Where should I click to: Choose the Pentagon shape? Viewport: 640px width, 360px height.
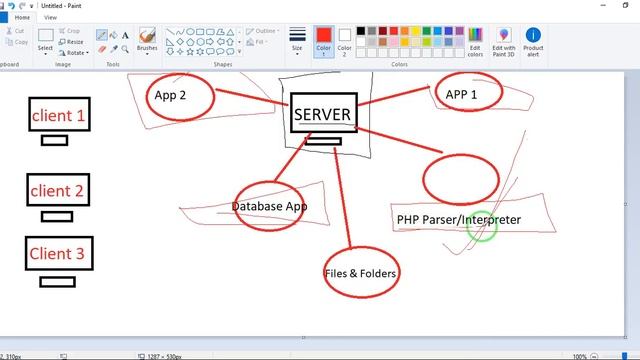[190, 42]
